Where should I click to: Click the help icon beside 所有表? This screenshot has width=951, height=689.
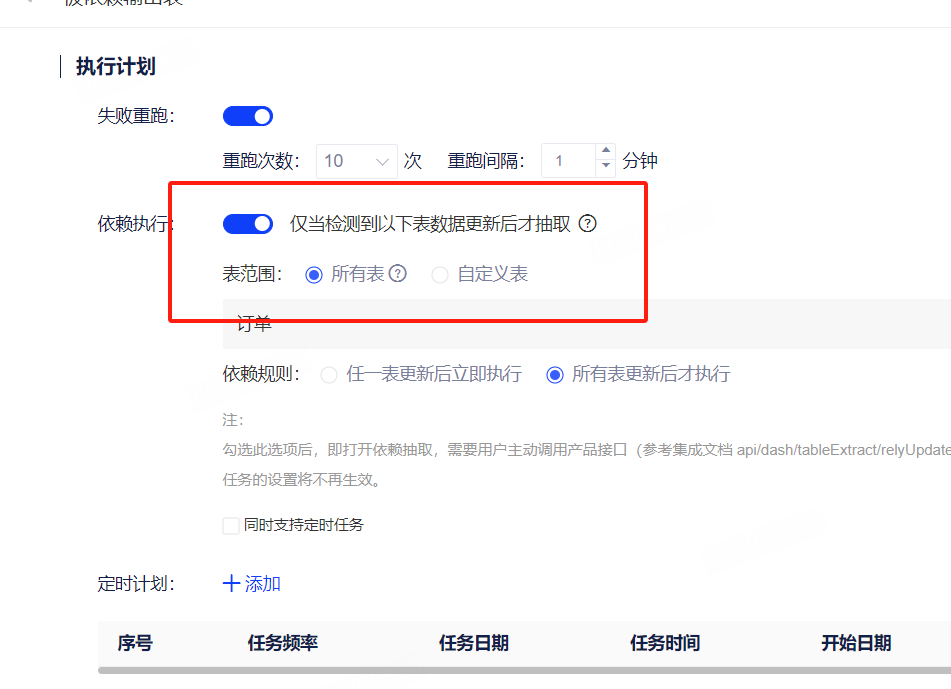click(x=398, y=274)
